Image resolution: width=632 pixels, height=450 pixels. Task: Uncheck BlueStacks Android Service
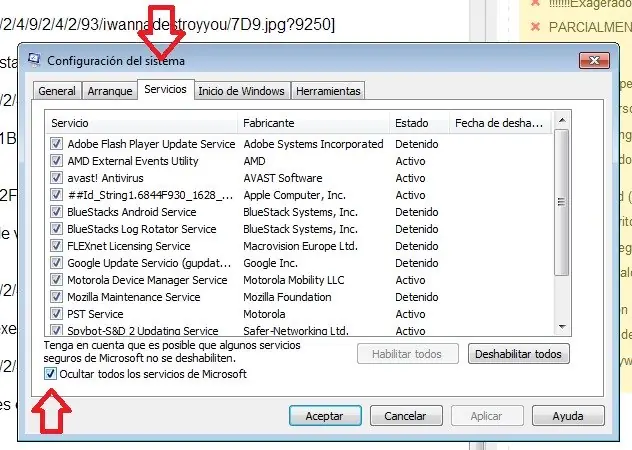tap(56, 211)
